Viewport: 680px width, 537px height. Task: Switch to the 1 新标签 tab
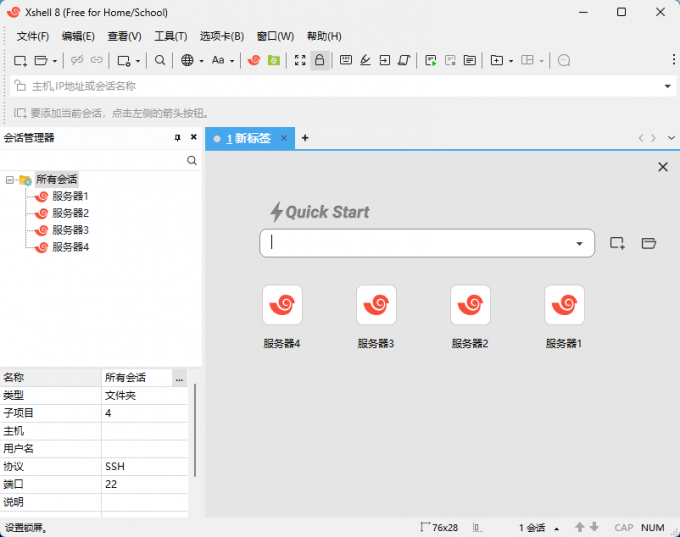(248, 138)
